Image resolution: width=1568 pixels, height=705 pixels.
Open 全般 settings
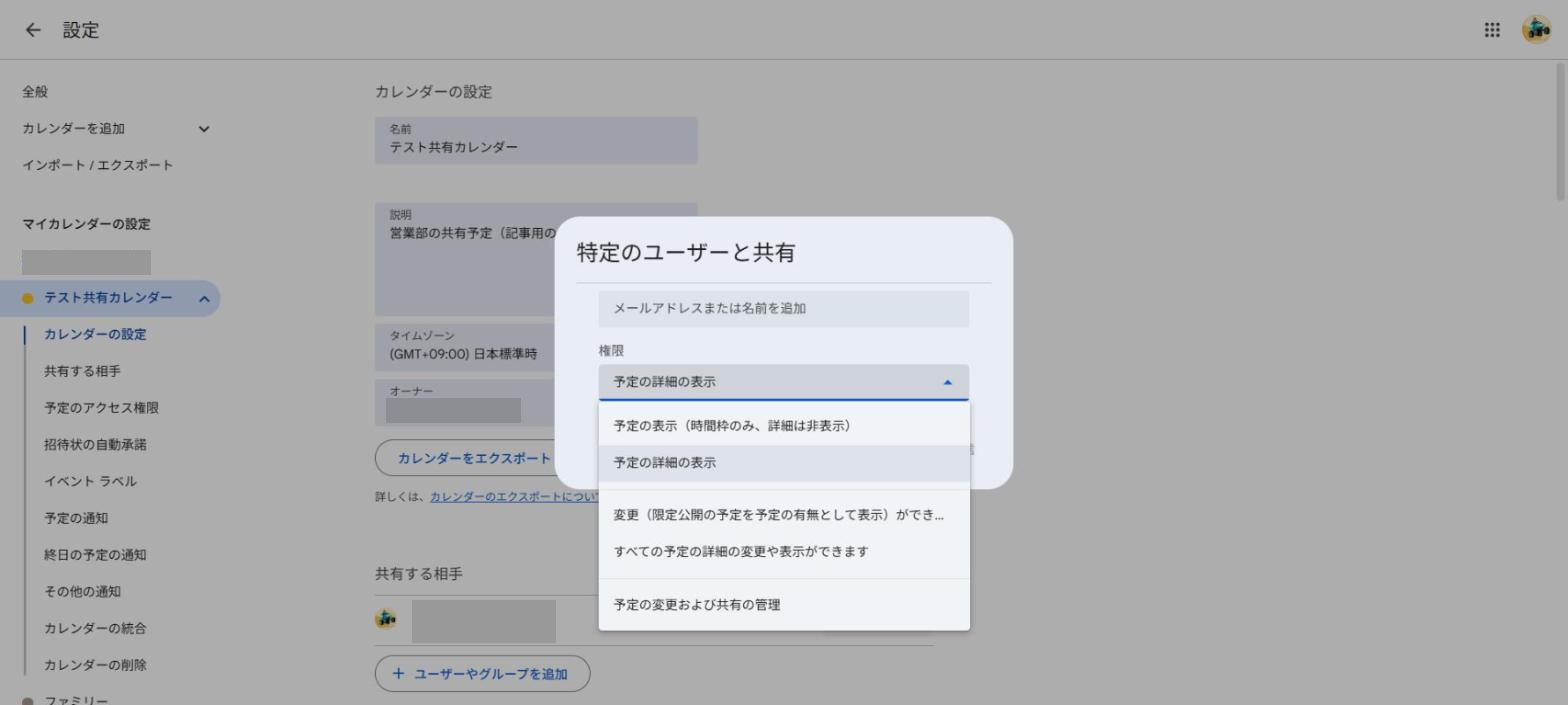pyautogui.click(x=35, y=92)
